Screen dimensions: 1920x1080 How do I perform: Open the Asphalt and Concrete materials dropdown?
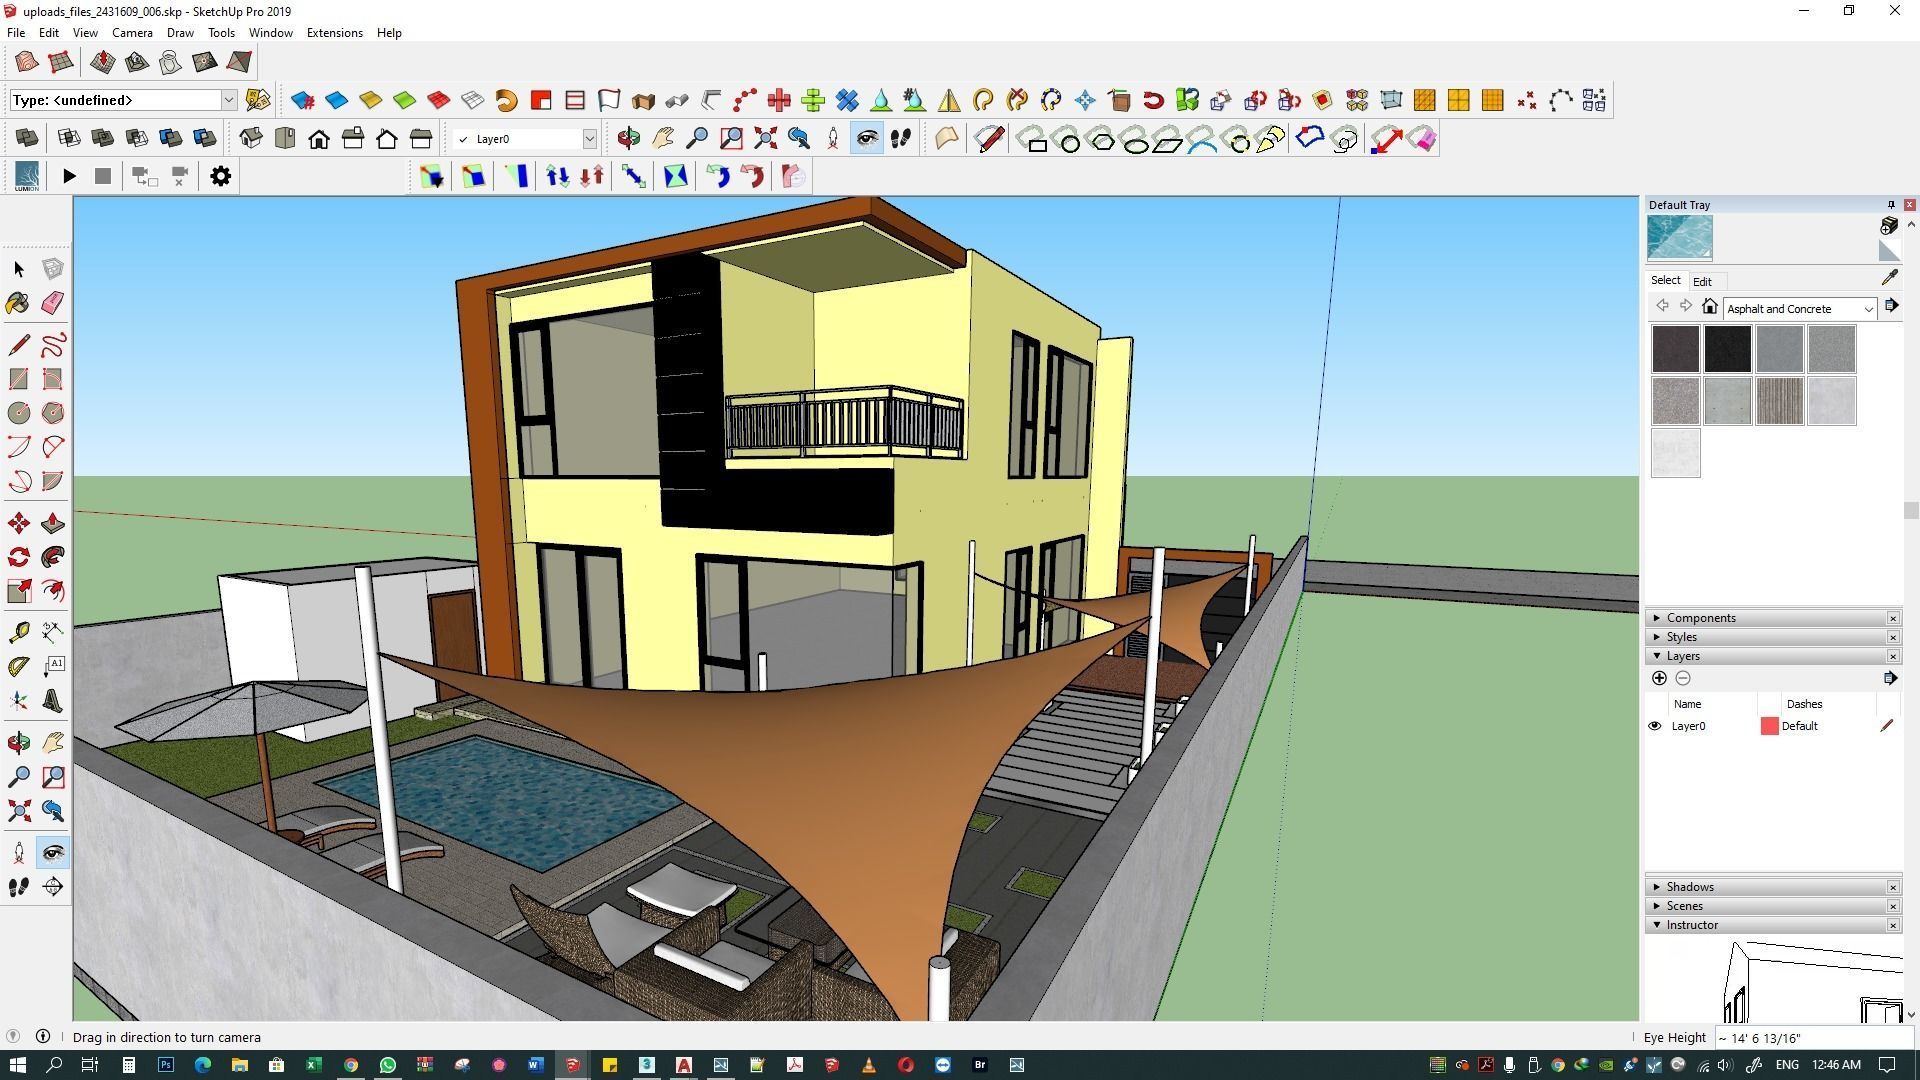[1867, 309]
